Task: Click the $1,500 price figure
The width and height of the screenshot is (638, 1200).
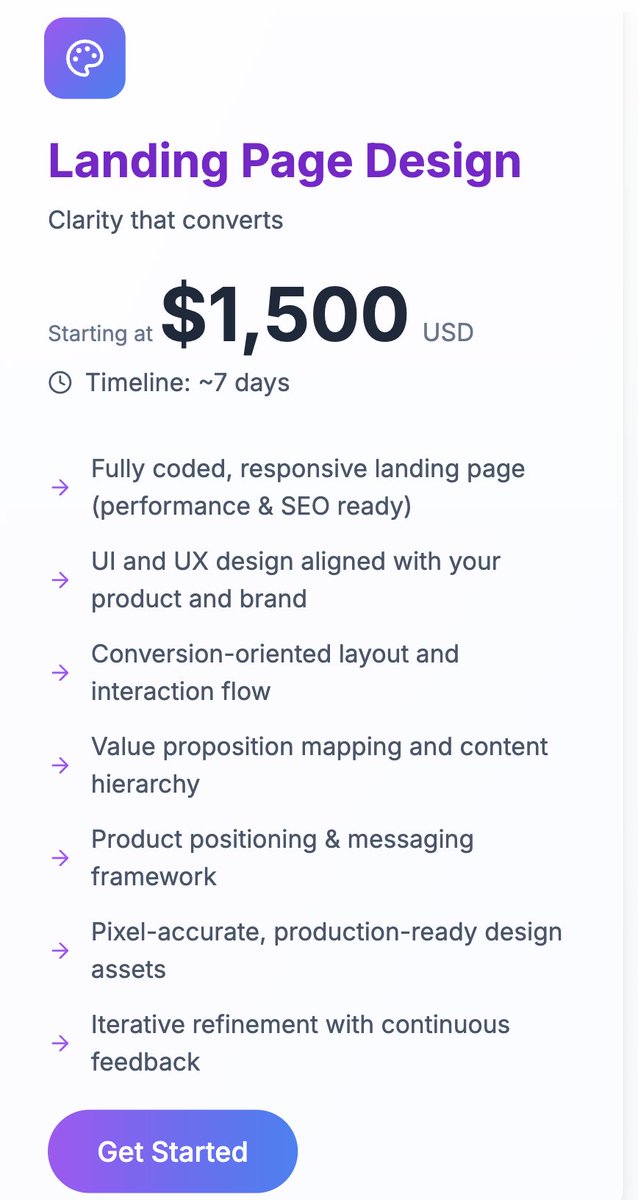Action: [x=285, y=317]
